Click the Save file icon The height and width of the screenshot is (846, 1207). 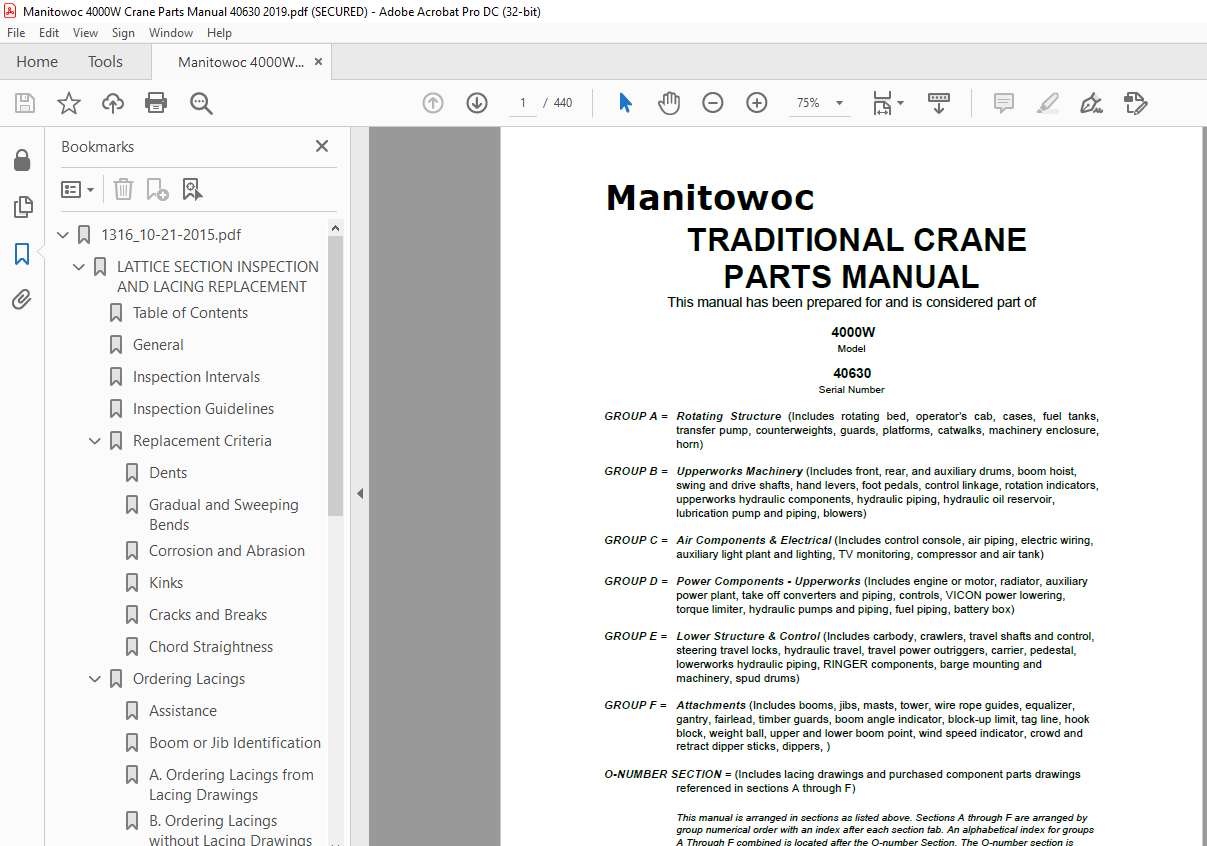pos(25,103)
